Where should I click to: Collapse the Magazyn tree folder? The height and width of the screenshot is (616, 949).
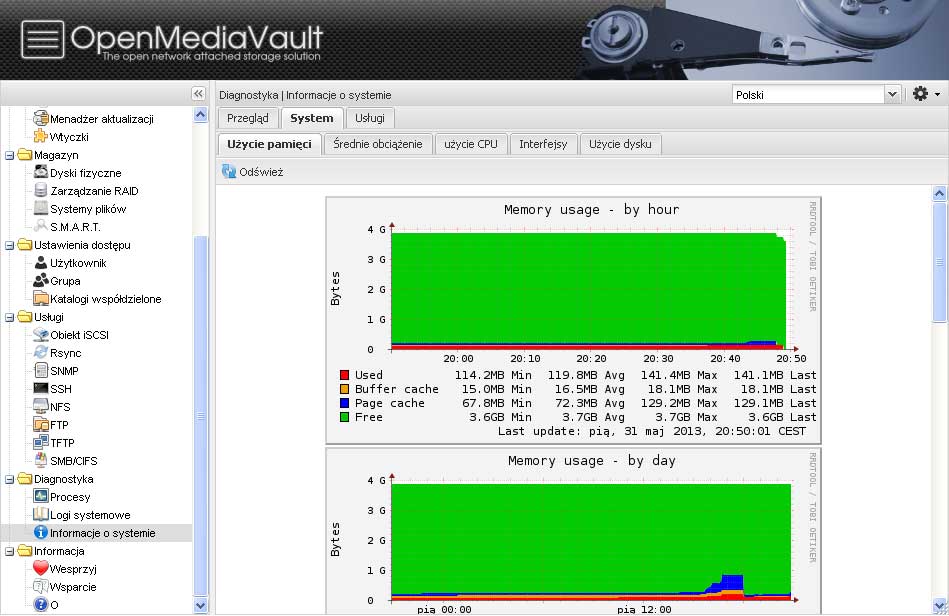tap(9, 155)
